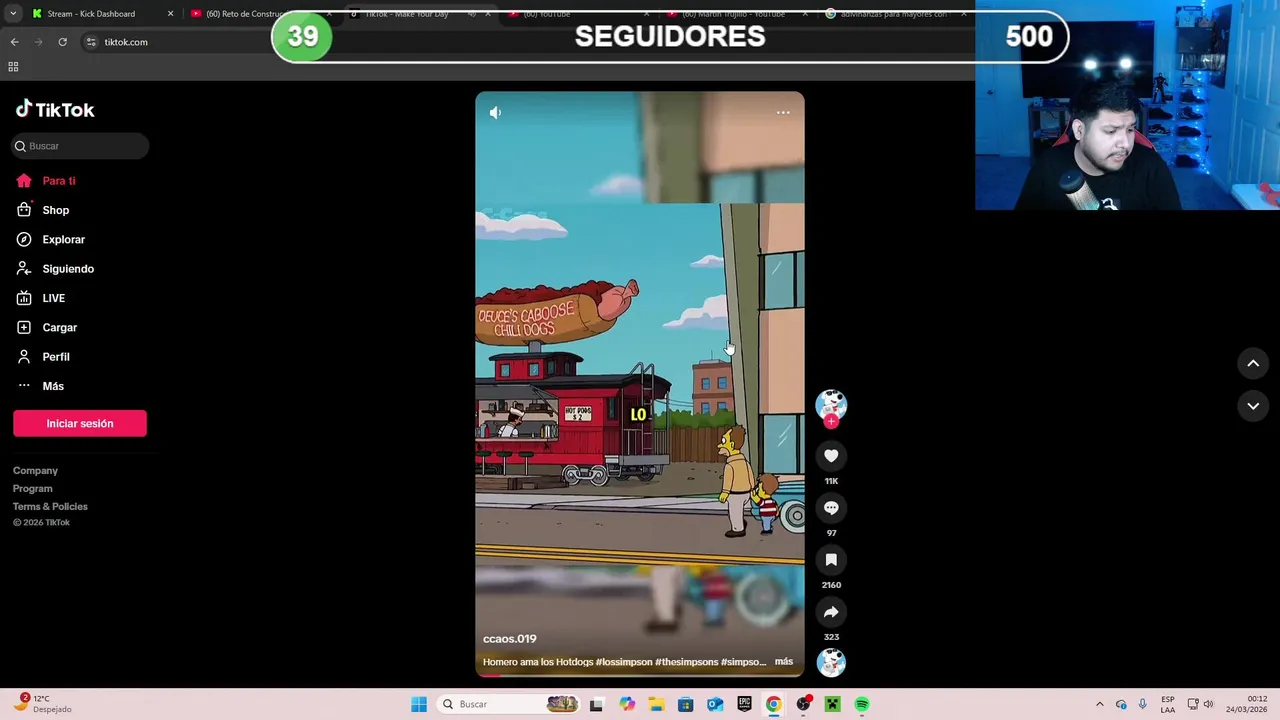Mute the video with the speaker icon
Viewport: 1280px width, 720px height.
[495, 113]
